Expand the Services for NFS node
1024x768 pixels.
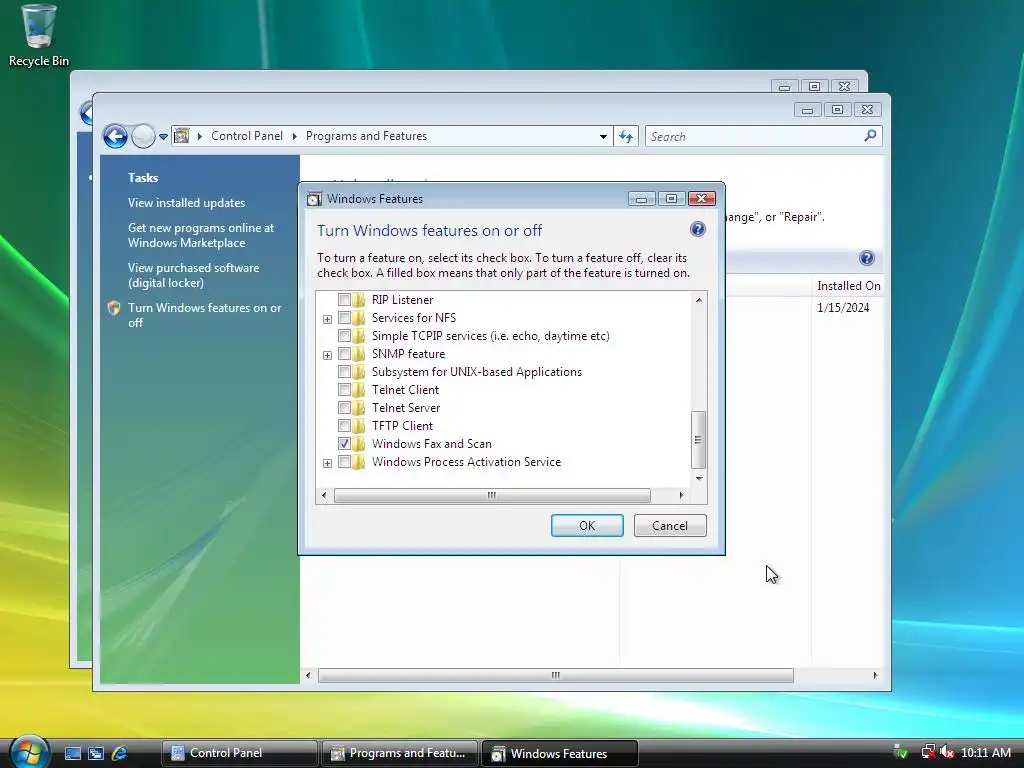click(327, 319)
